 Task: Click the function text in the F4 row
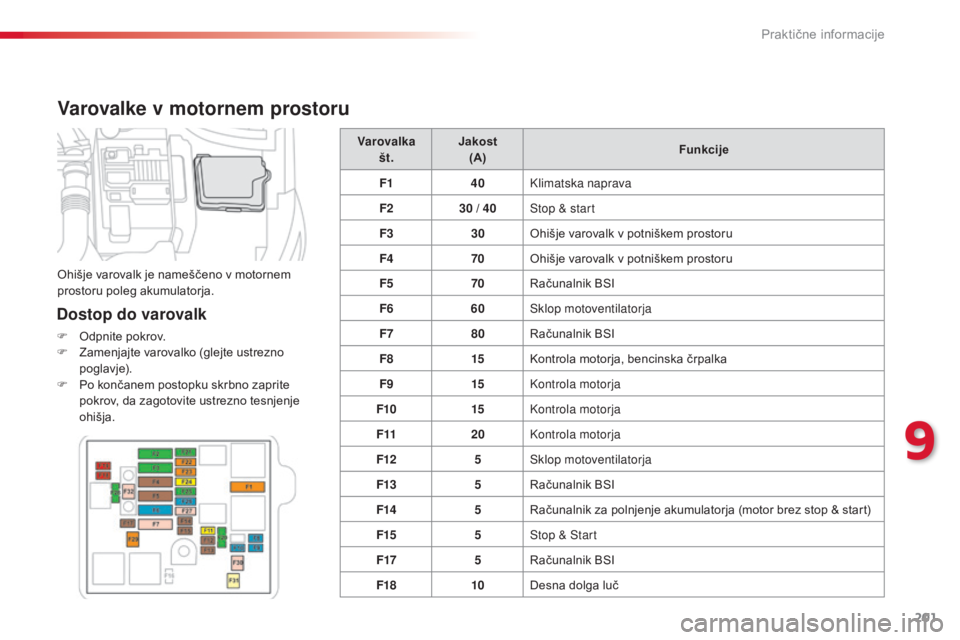pos(631,258)
